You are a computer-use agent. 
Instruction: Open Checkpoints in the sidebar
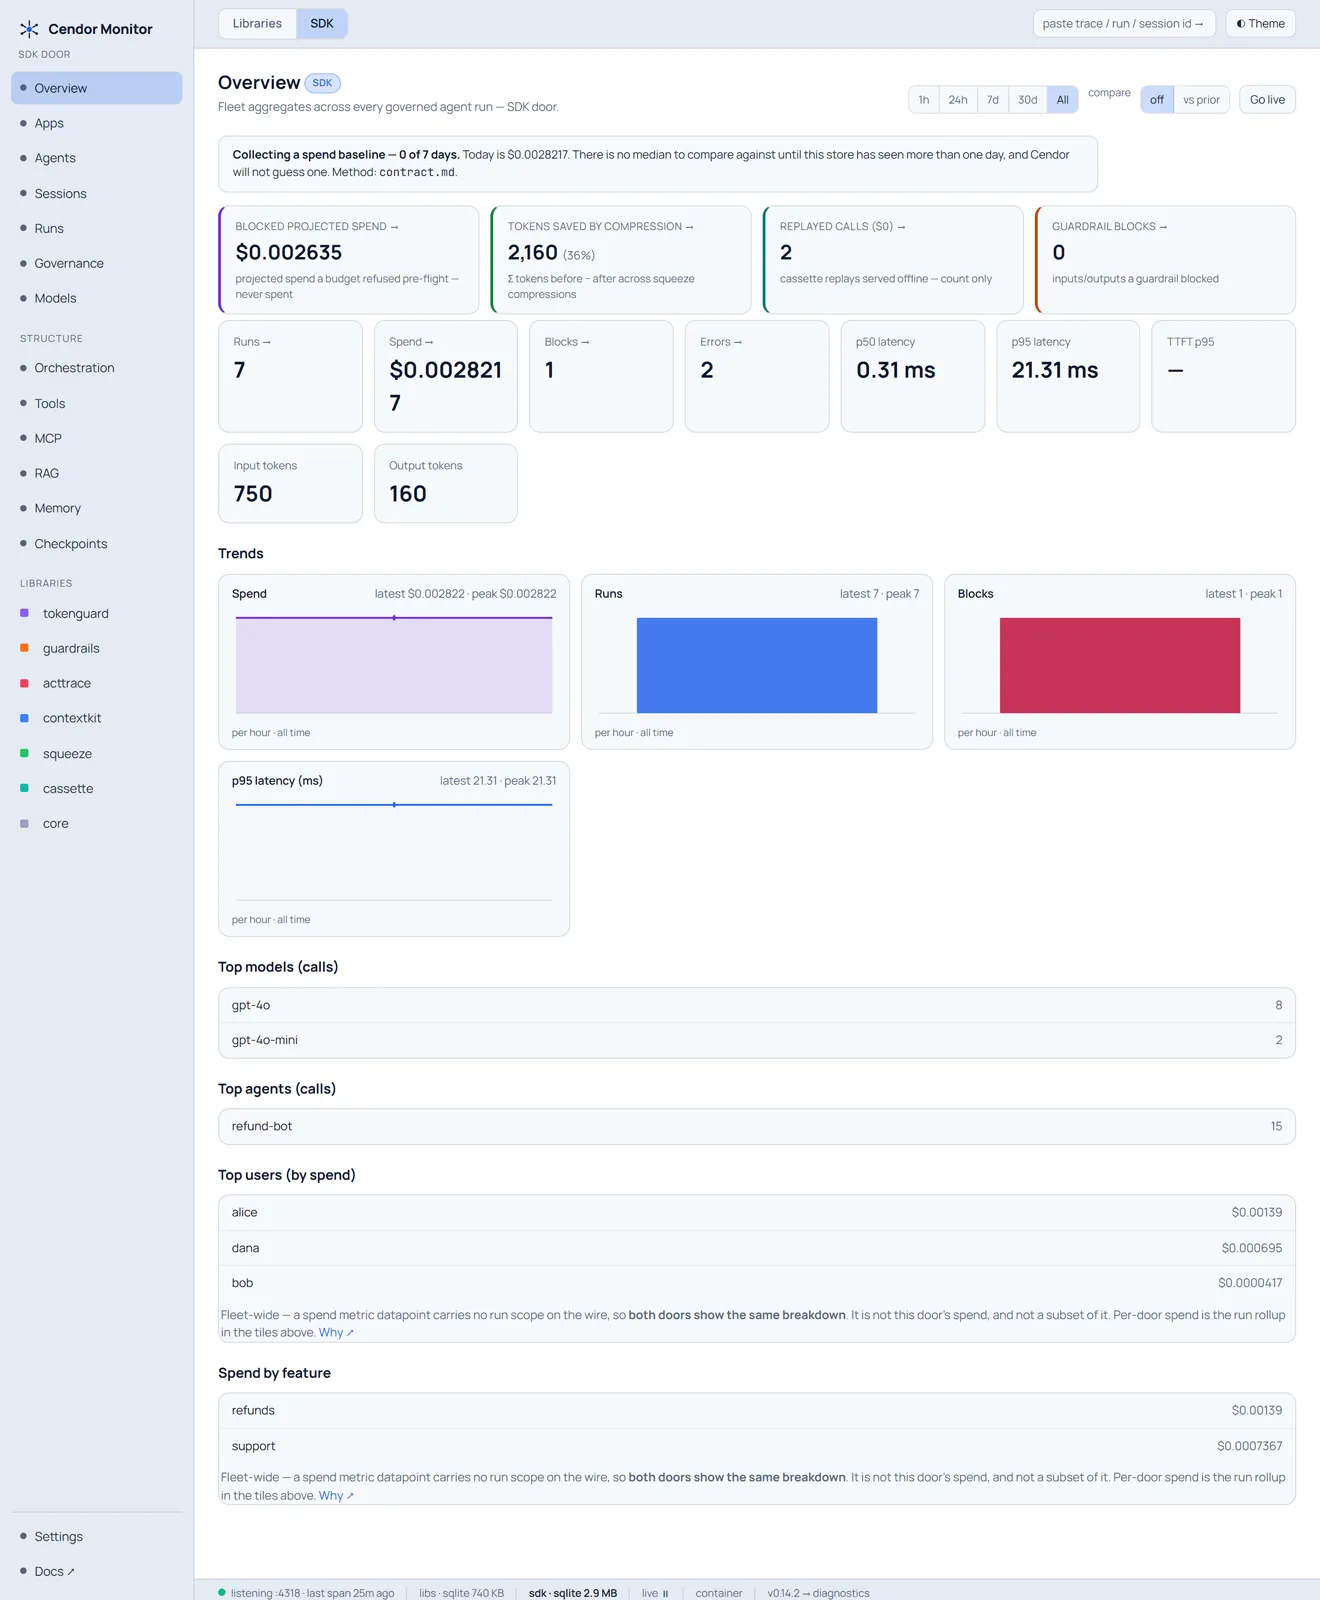pos(96,543)
